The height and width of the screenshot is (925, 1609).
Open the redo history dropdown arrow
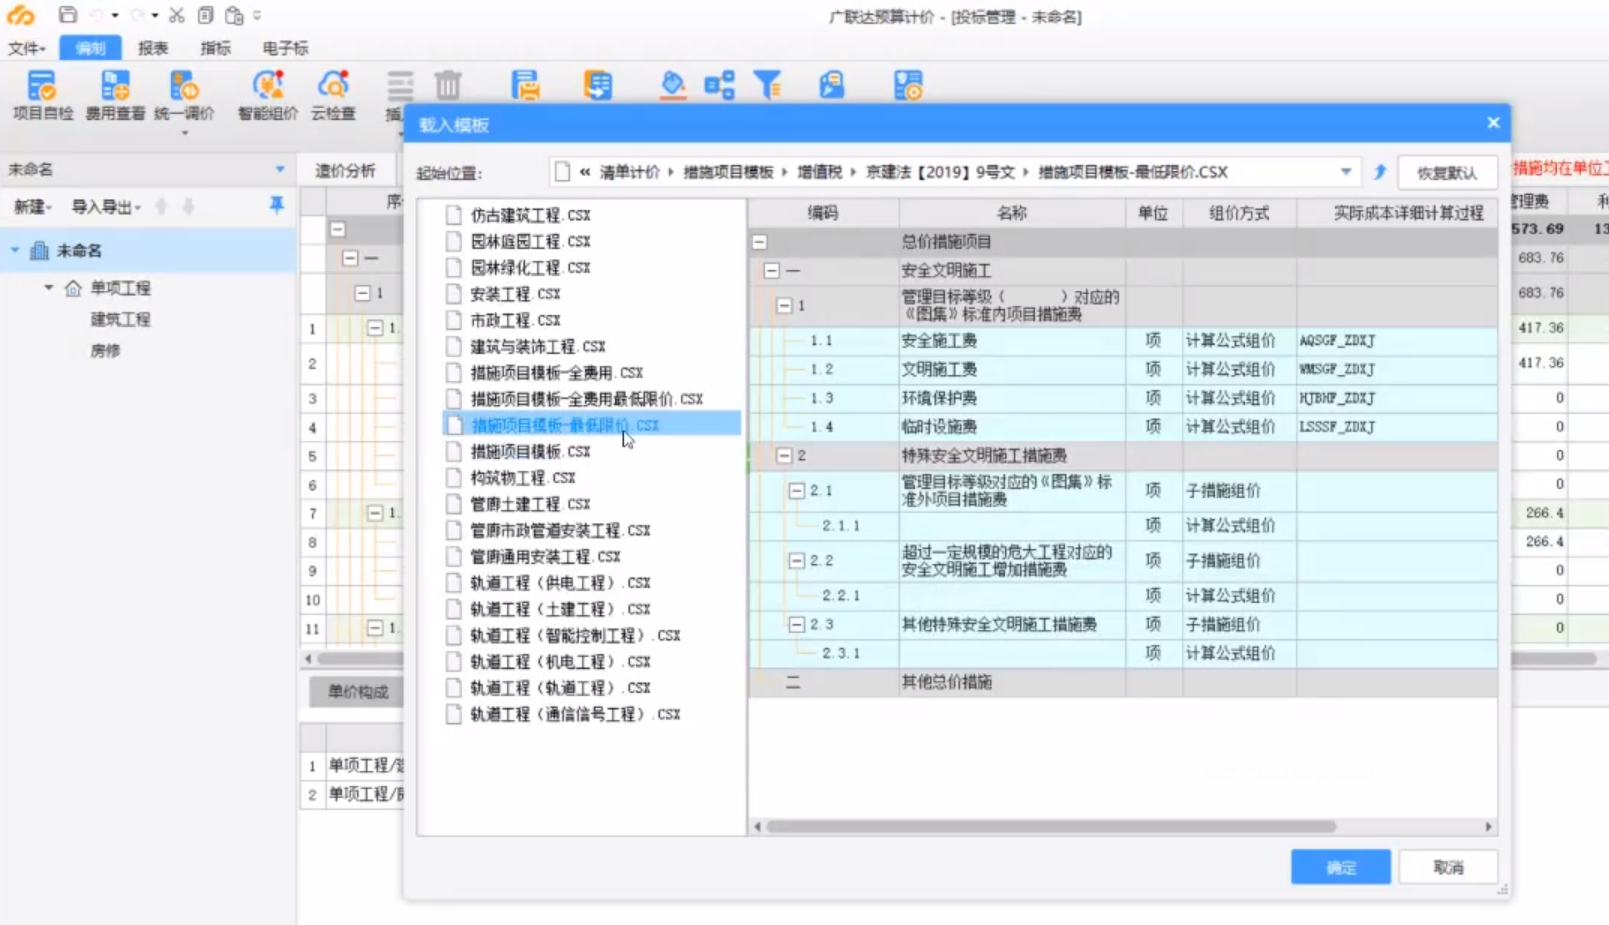pyautogui.click(x=155, y=16)
